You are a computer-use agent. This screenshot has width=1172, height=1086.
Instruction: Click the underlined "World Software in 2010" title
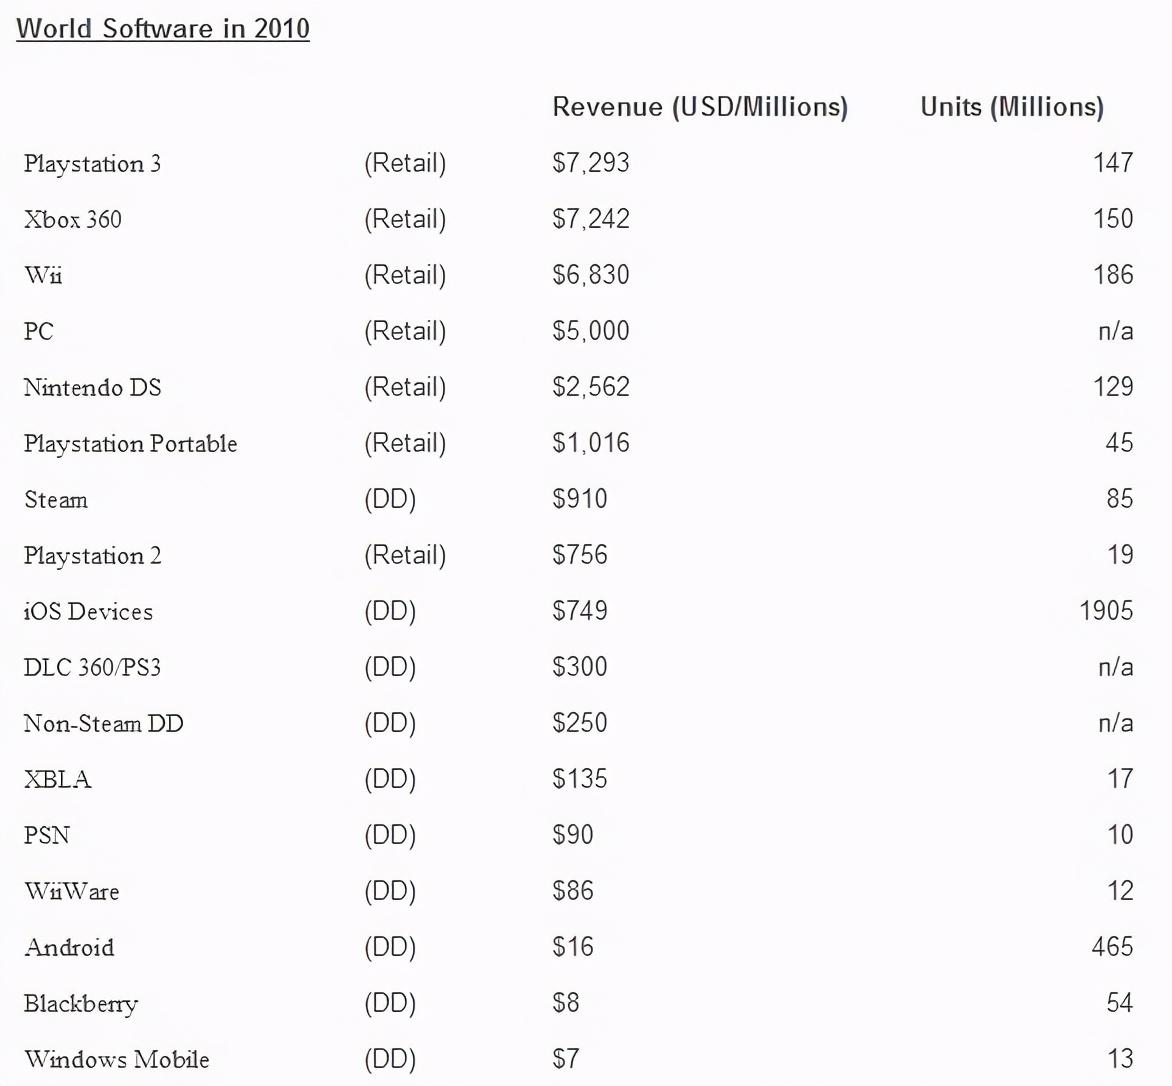click(x=163, y=28)
